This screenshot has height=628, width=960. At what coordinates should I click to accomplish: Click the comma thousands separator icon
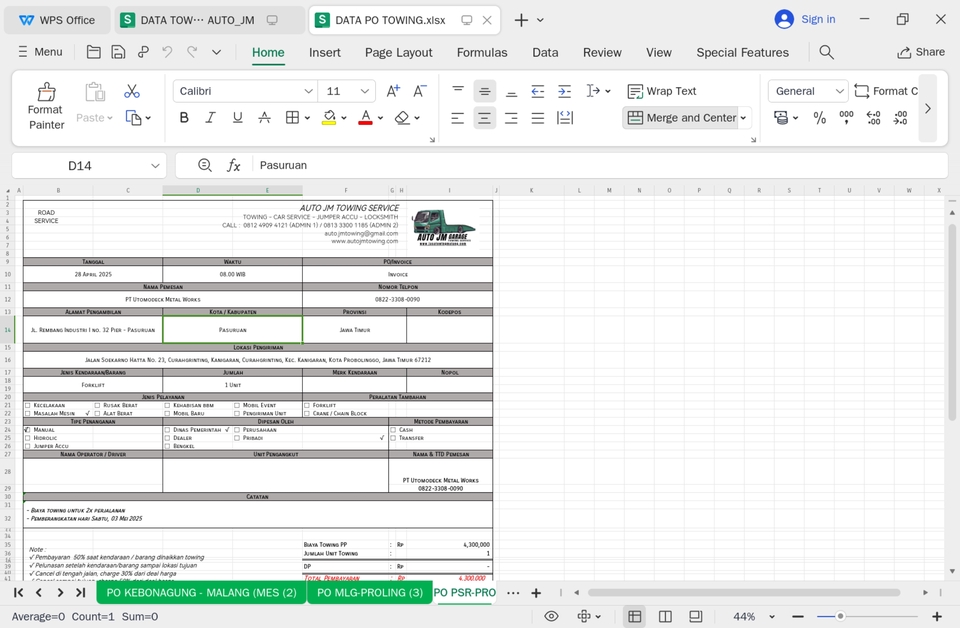point(847,118)
